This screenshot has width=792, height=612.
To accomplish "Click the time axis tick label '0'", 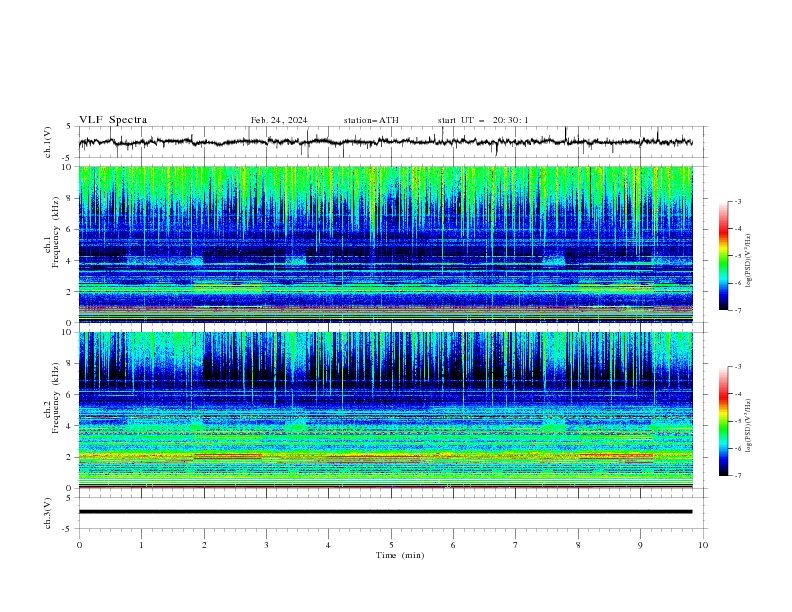I will 79,545.
